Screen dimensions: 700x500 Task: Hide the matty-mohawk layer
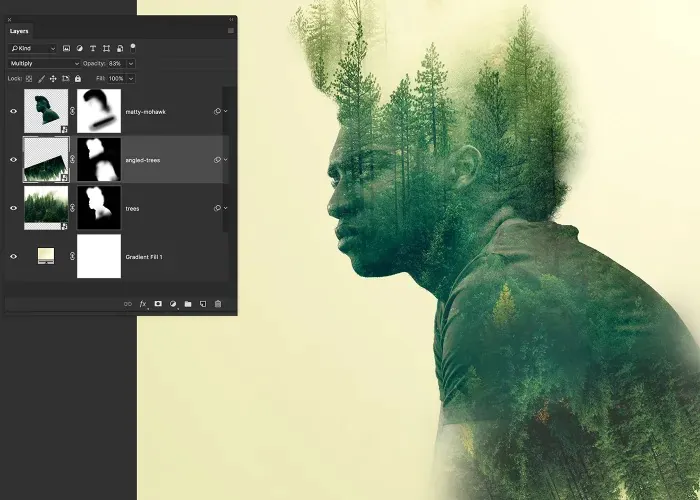tap(13, 111)
